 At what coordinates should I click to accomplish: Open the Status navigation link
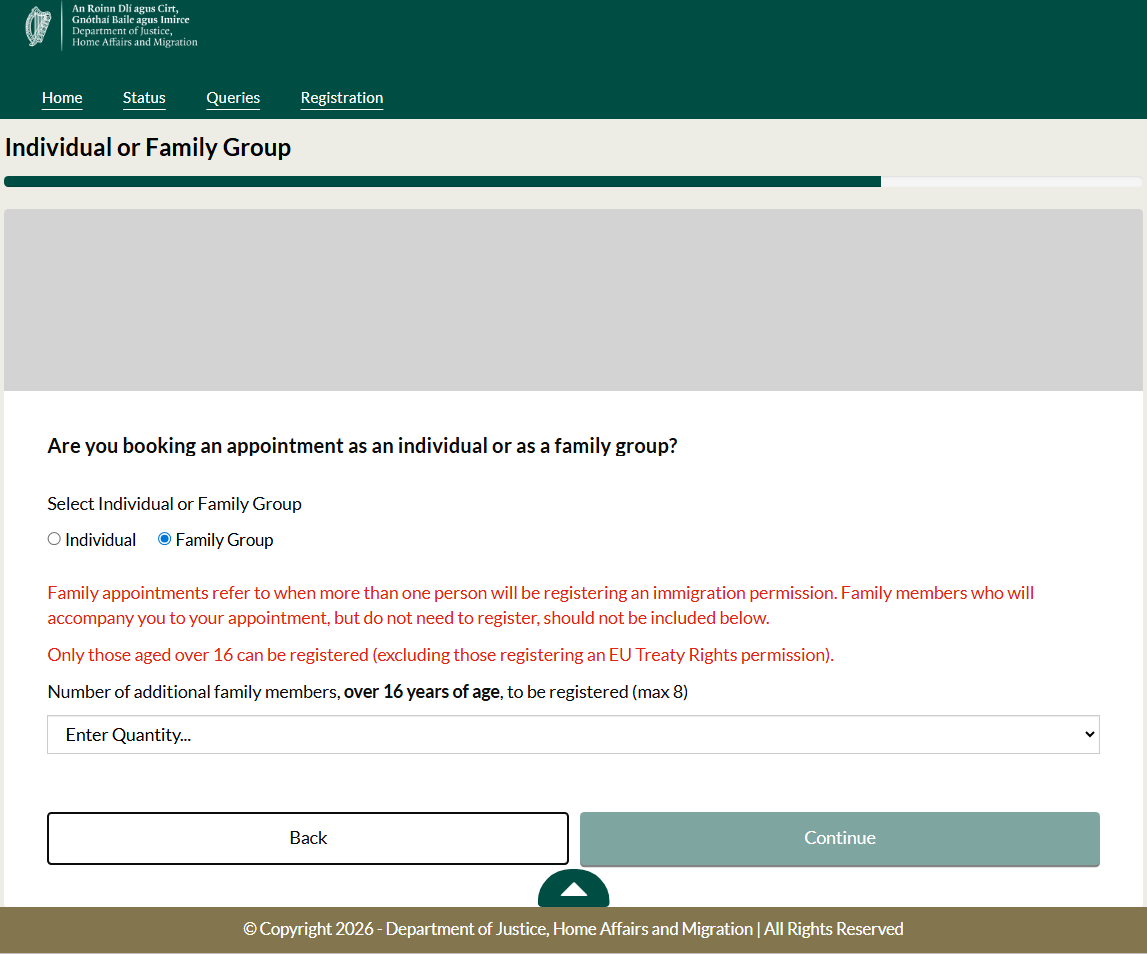(144, 98)
